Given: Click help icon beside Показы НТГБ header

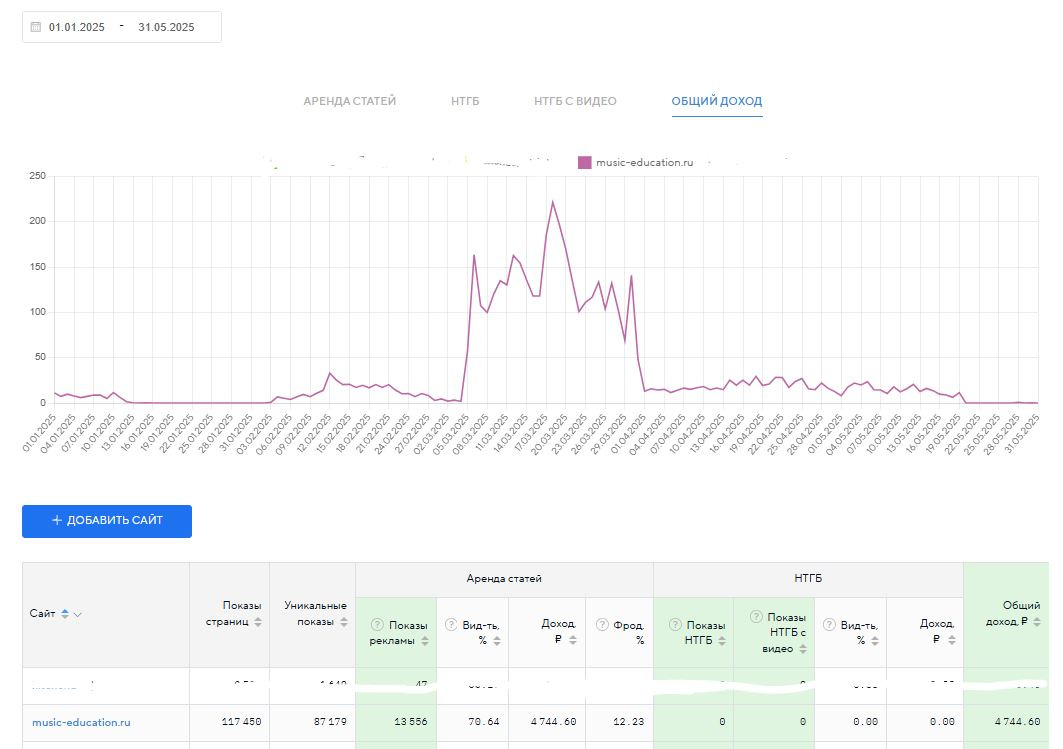Looking at the screenshot, I should pyautogui.click(x=674, y=625).
